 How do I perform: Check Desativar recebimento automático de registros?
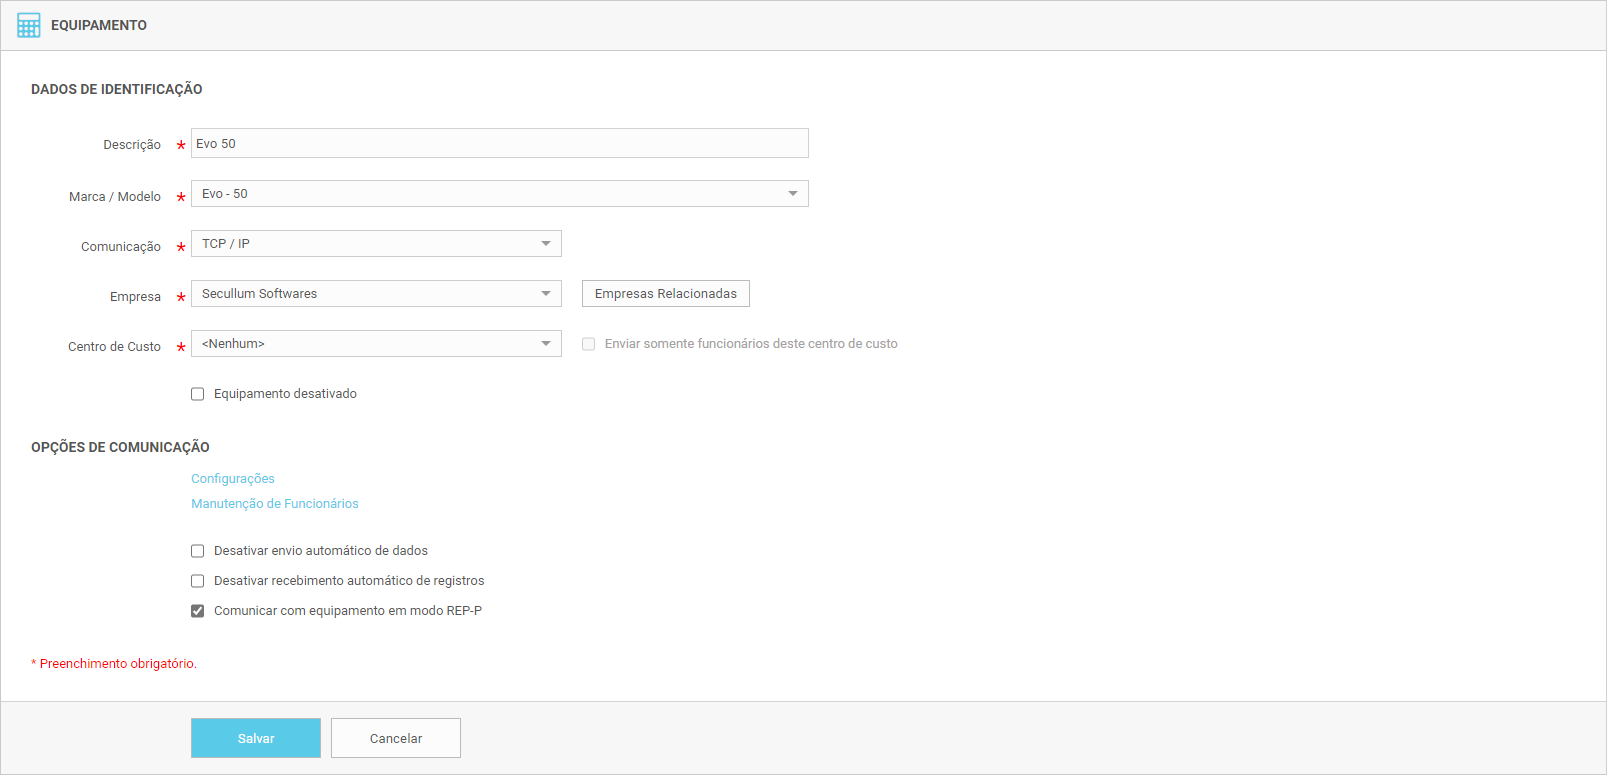tap(198, 581)
